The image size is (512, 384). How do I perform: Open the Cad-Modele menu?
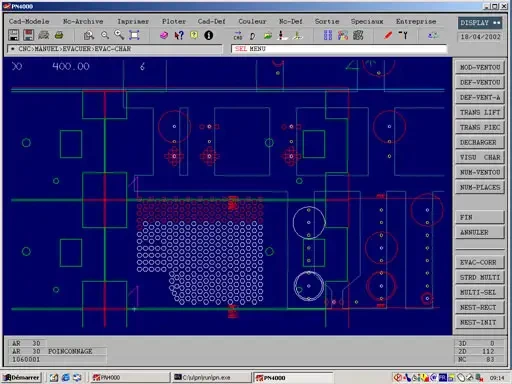coord(29,21)
